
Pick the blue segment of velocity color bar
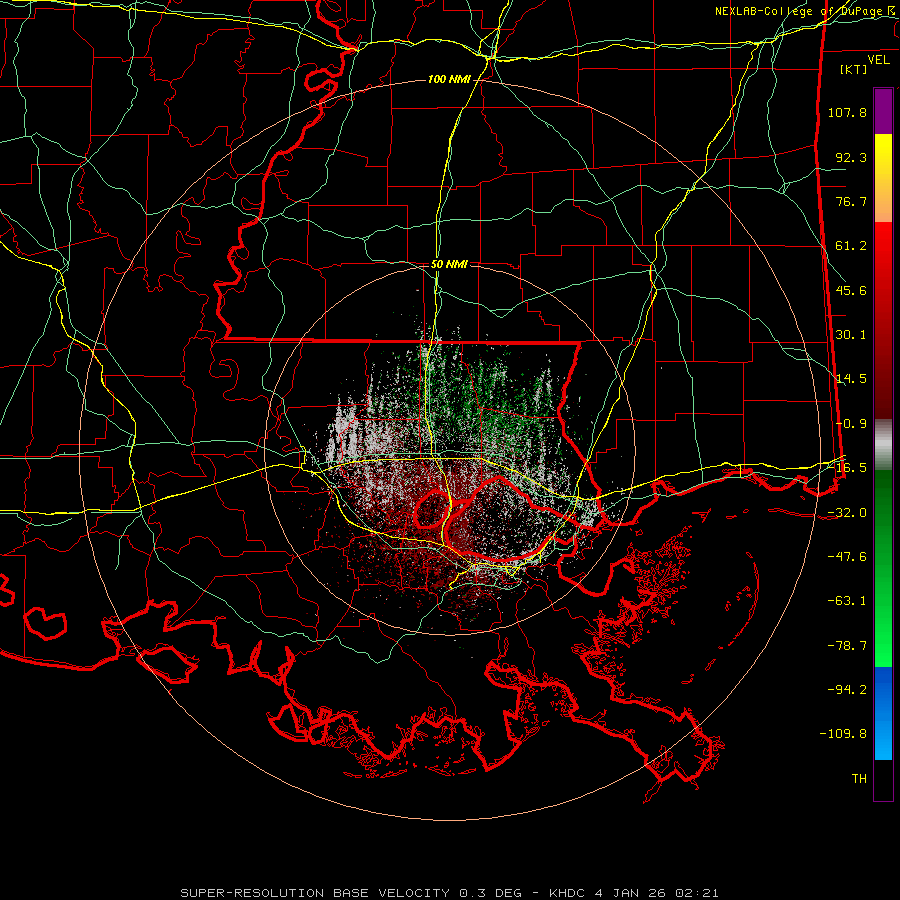pyautogui.click(x=883, y=713)
